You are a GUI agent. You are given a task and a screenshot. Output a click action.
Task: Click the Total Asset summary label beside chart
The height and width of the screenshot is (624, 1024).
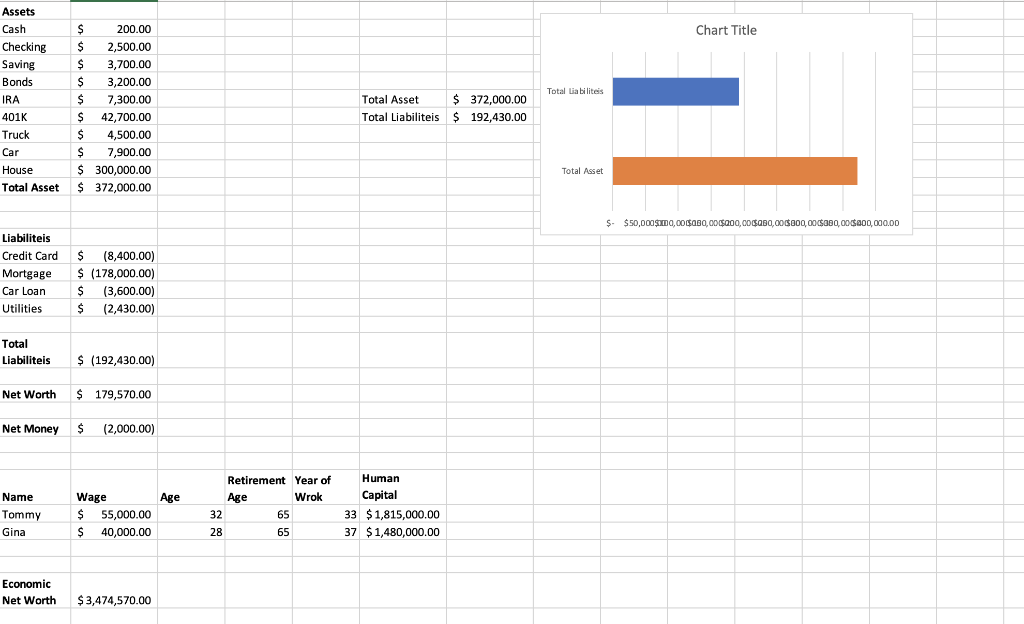point(403,99)
